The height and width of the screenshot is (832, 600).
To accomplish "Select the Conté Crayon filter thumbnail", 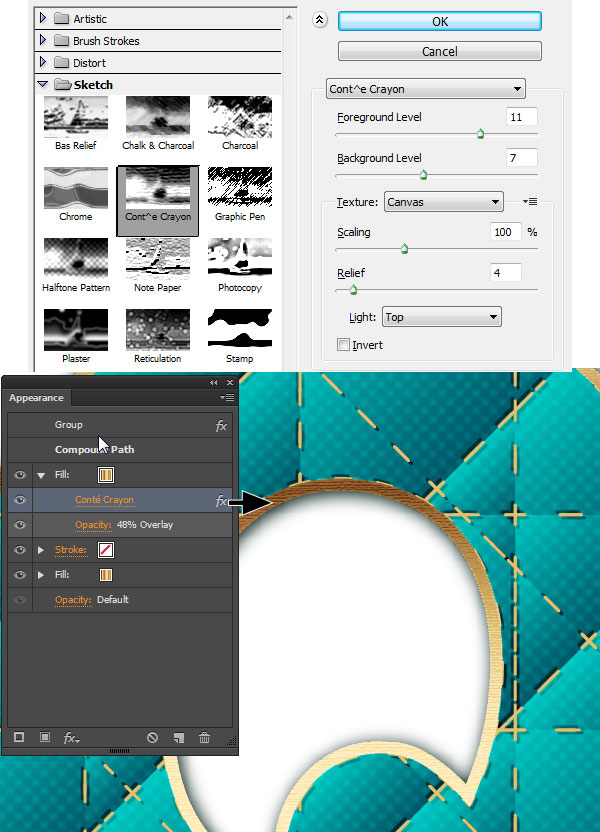I will coord(158,188).
